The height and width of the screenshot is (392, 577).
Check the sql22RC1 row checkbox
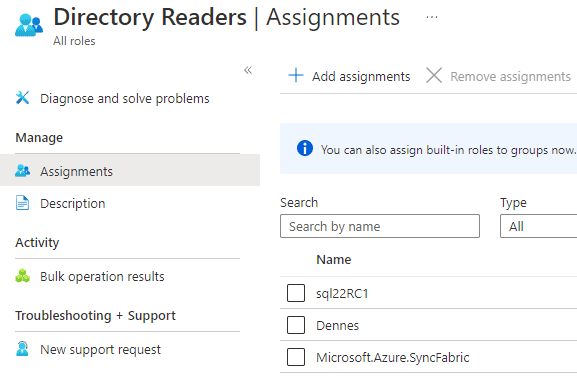point(296,293)
